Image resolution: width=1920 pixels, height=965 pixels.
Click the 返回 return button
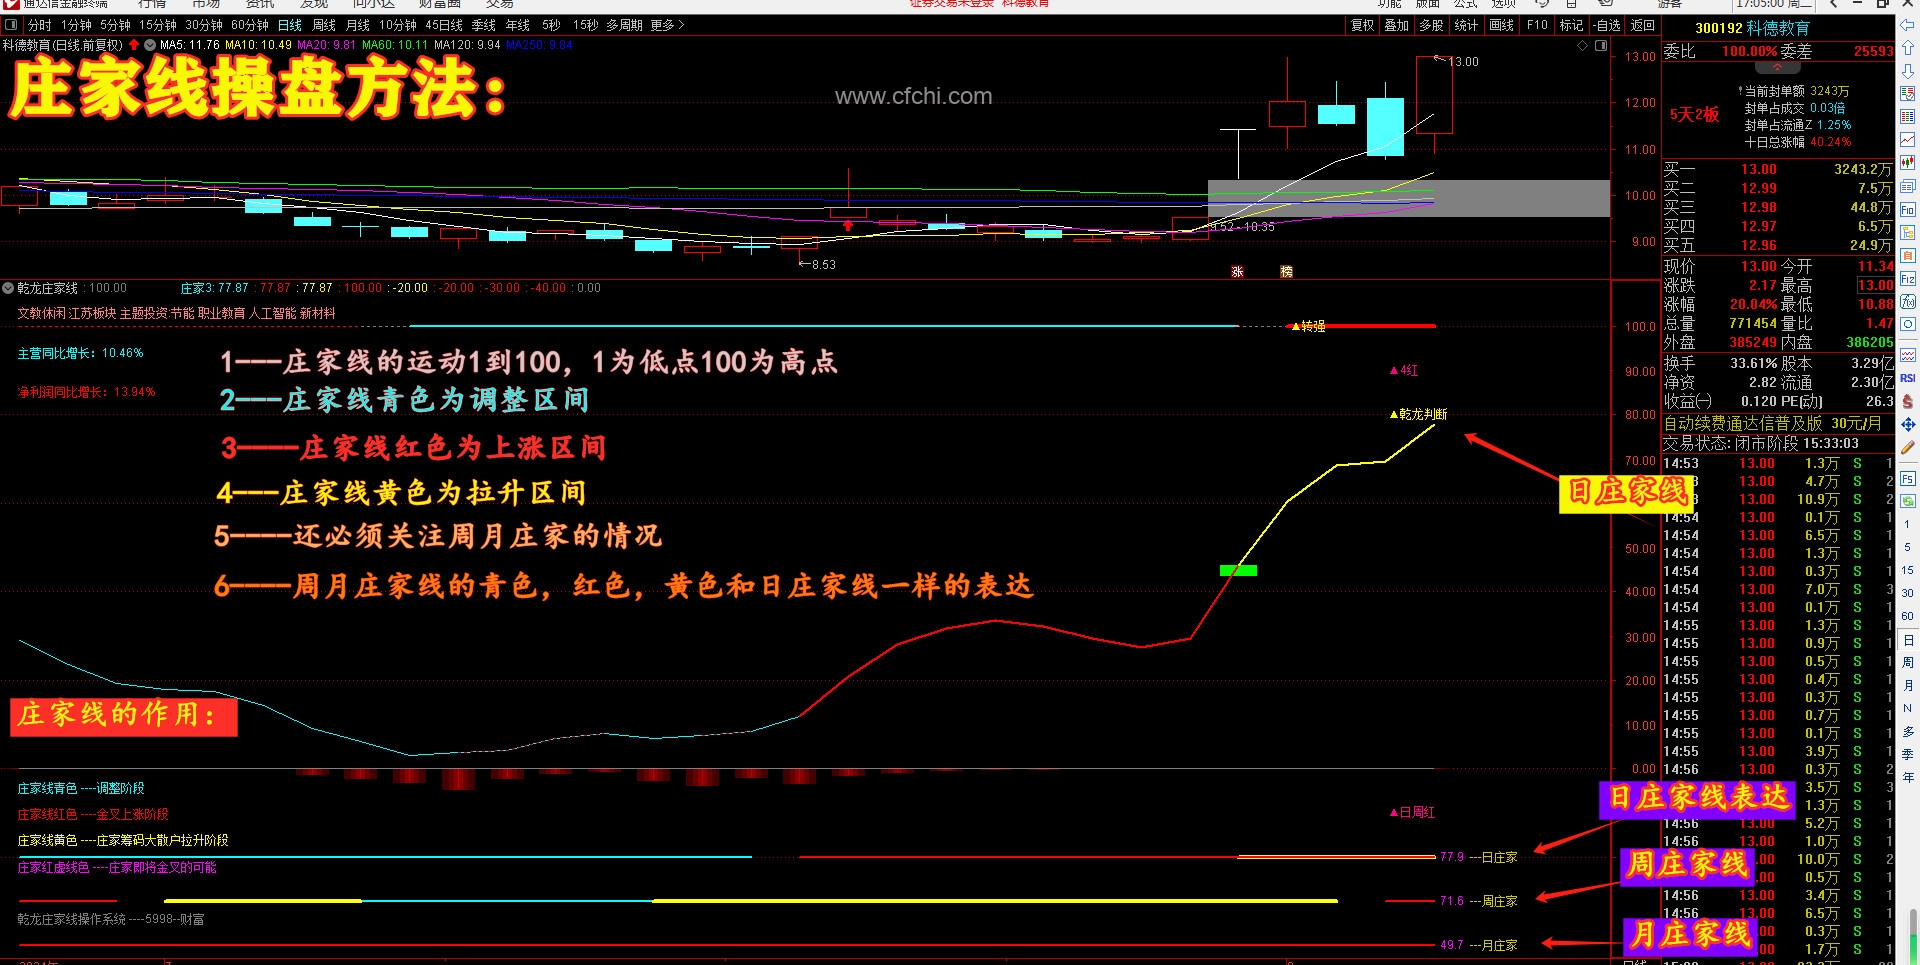click(1643, 25)
